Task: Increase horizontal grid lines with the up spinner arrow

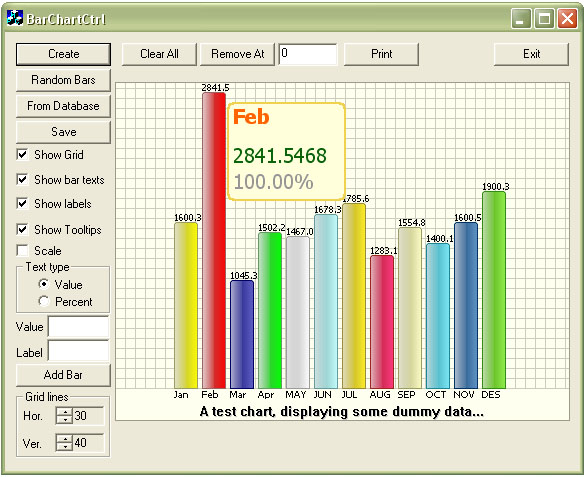Action: [64, 412]
